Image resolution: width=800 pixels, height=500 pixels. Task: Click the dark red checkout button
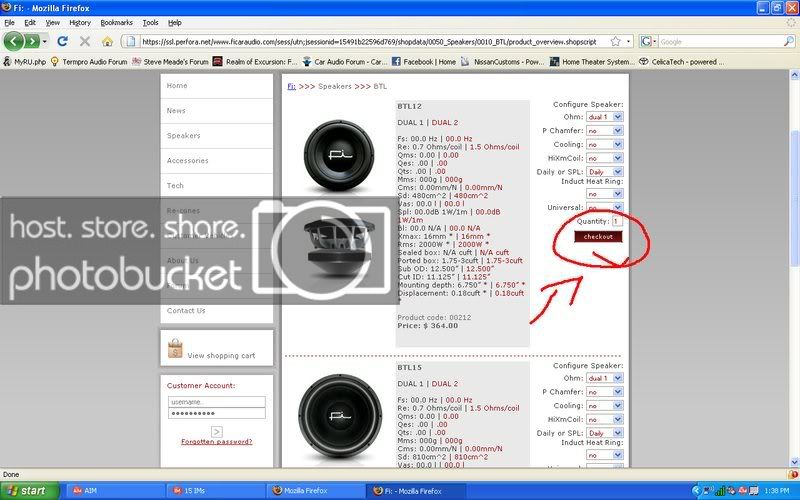click(598, 237)
